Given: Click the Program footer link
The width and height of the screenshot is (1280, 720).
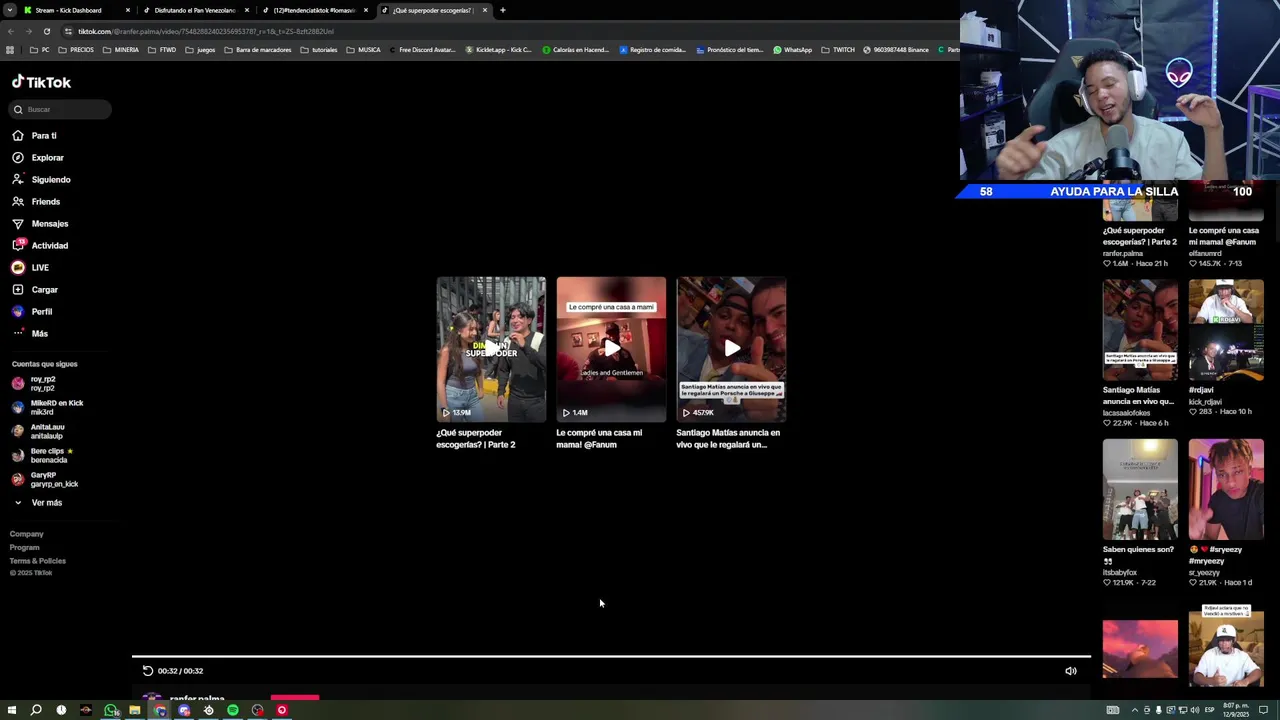Looking at the screenshot, I should click(25, 547).
